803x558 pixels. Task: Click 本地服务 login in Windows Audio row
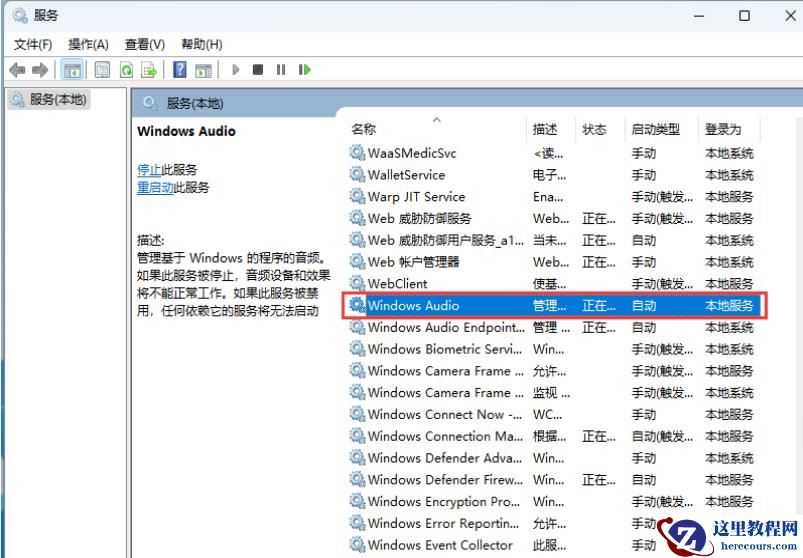729,306
